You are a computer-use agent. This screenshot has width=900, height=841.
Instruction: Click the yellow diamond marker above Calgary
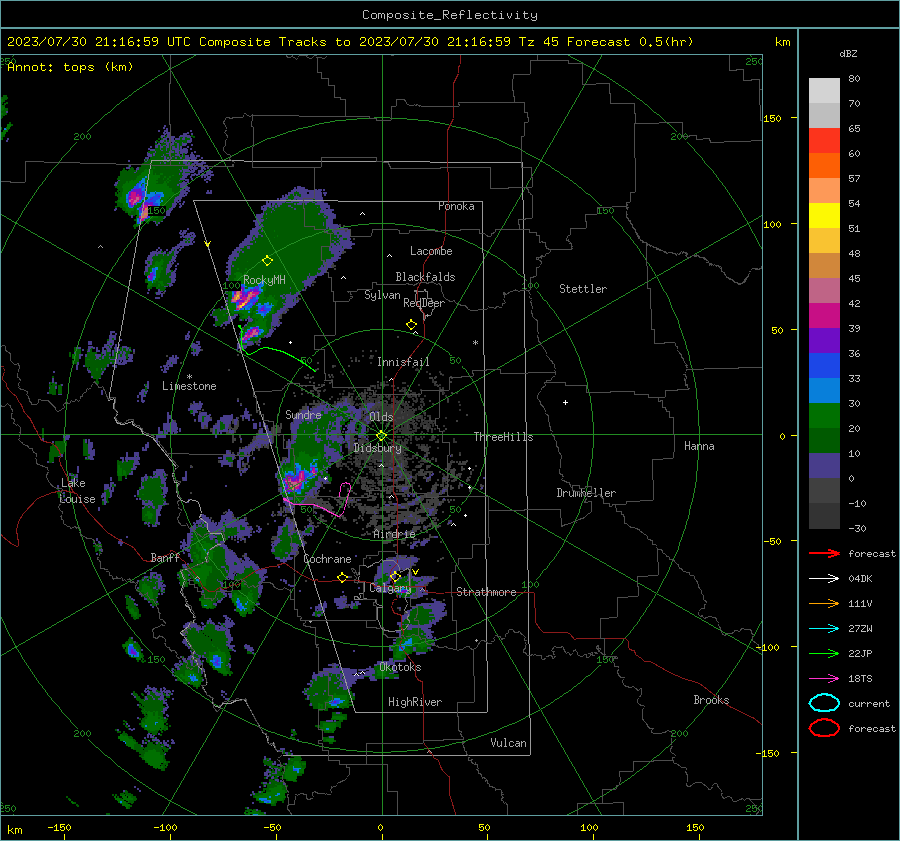pyautogui.click(x=395, y=576)
